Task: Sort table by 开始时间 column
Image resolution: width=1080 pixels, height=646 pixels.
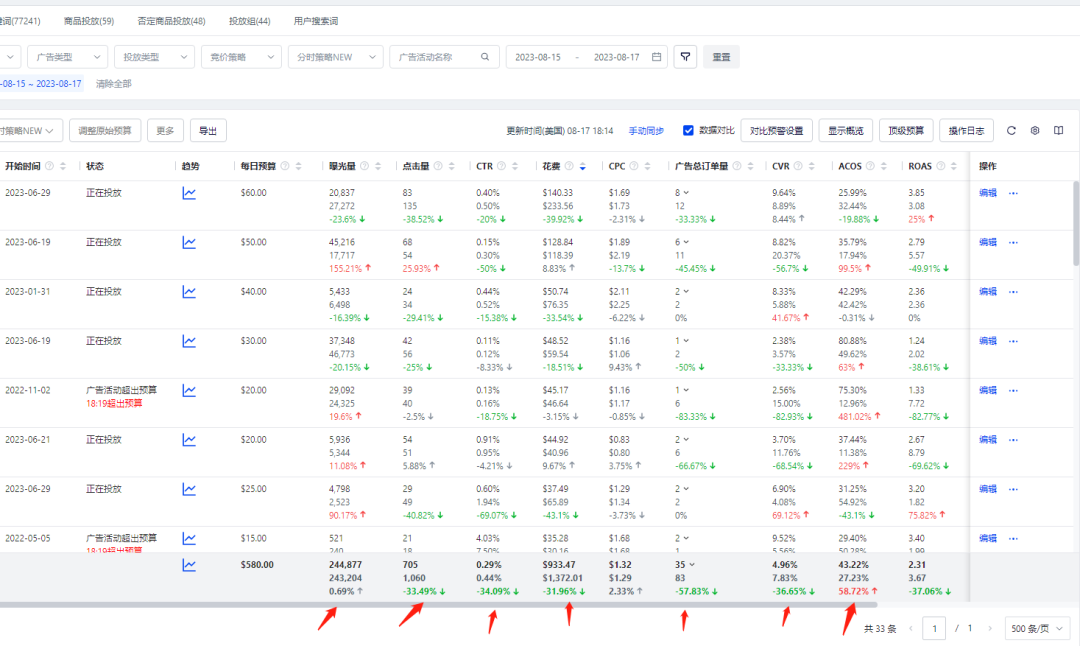Action: pyautogui.click(x=63, y=166)
